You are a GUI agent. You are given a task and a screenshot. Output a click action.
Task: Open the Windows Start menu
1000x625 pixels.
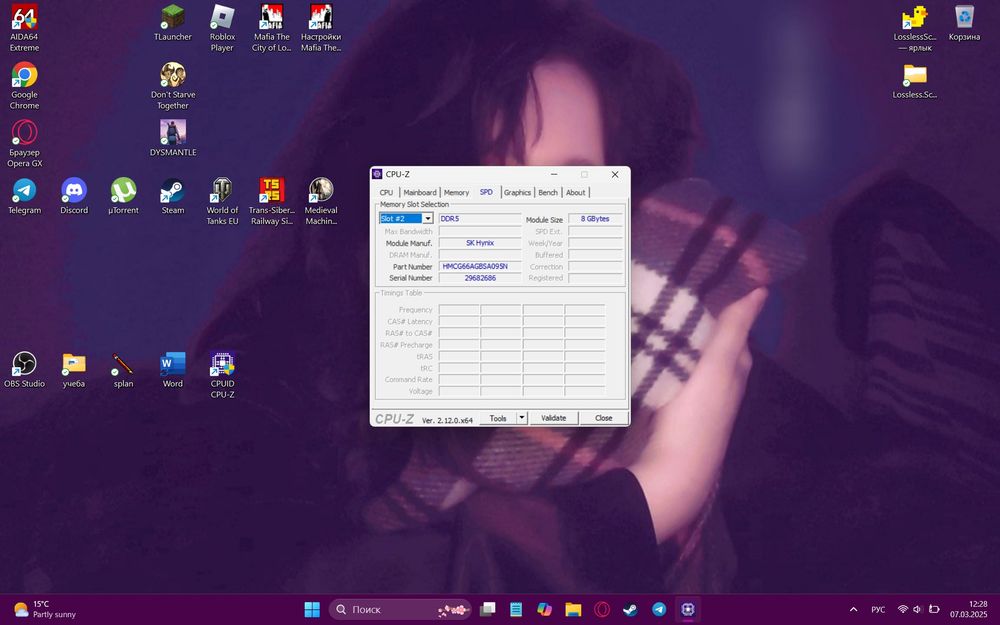pos(312,610)
